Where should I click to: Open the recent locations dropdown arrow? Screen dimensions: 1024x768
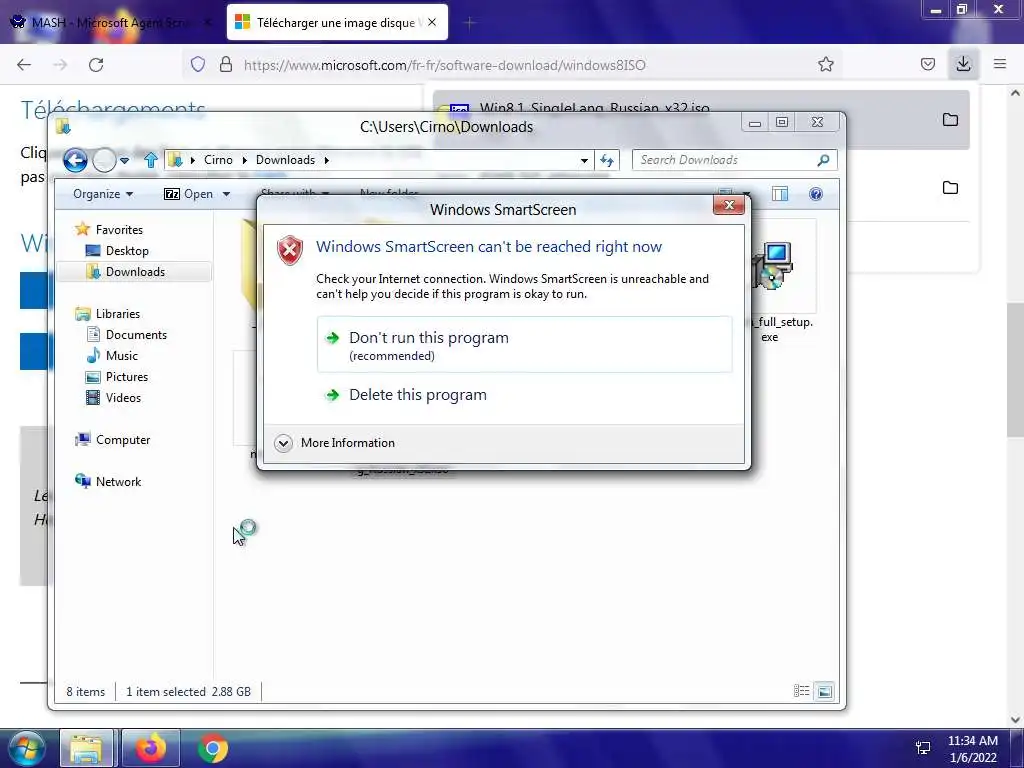tap(124, 161)
